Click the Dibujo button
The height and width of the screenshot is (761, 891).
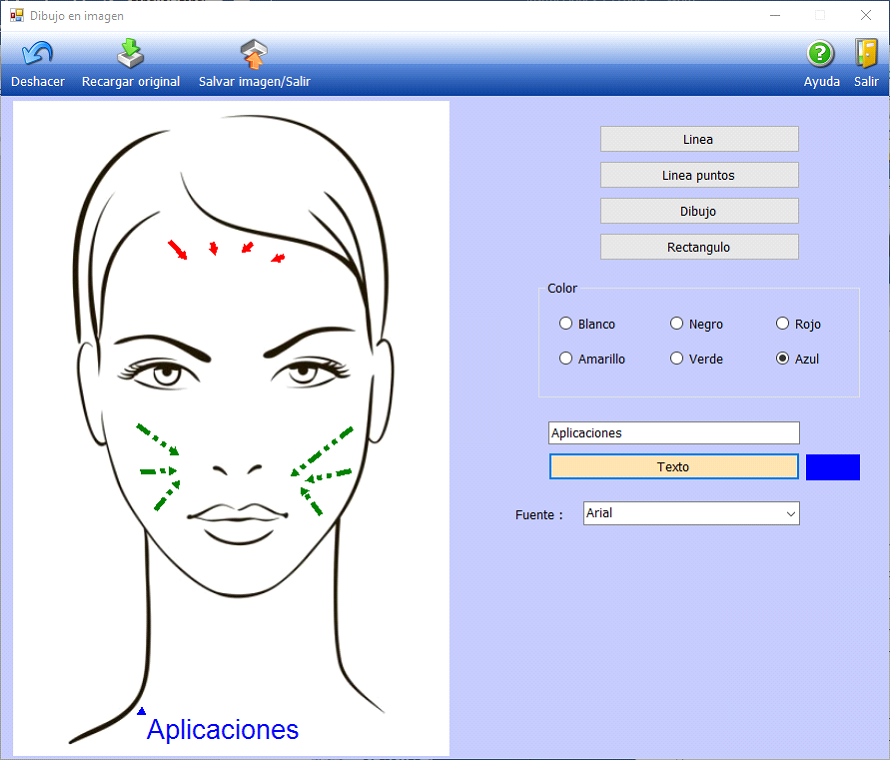[x=699, y=212]
